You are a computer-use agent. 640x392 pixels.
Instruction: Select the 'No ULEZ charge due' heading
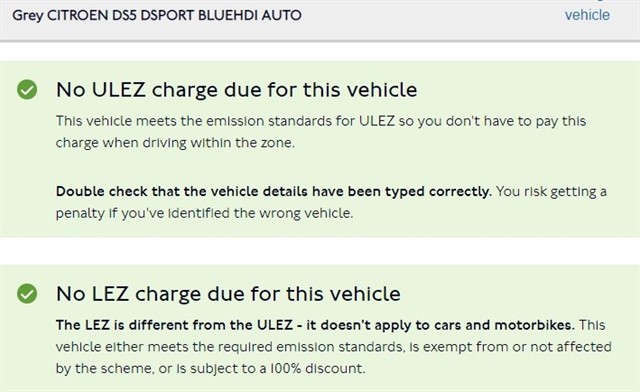coord(236,90)
